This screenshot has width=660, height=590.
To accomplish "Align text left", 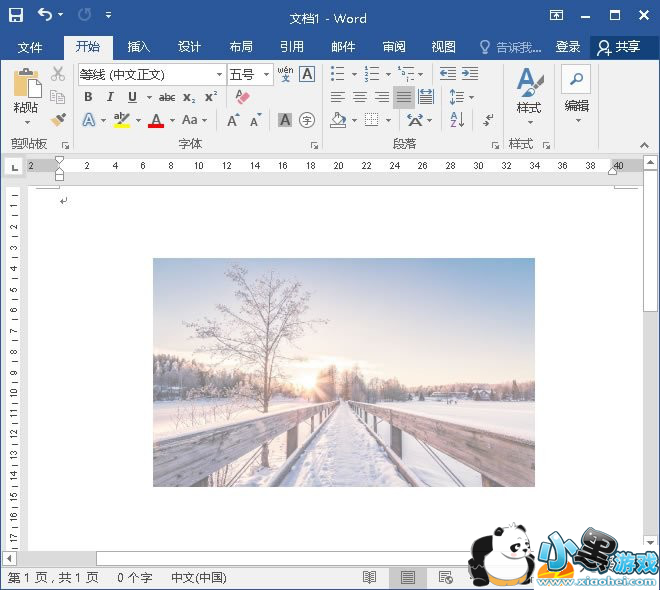I will (x=338, y=97).
